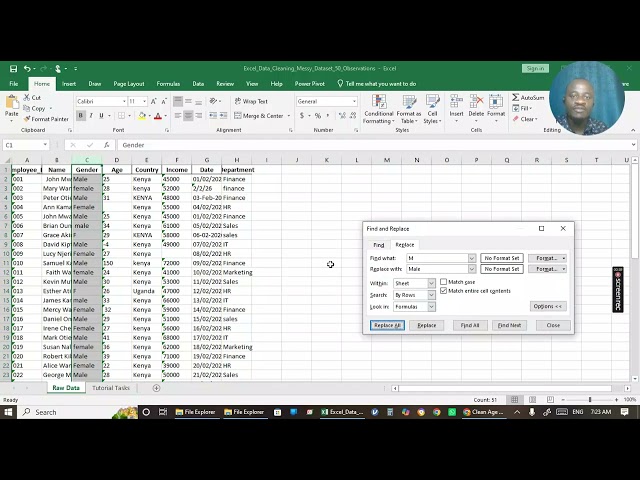640x480 pixels.
Task: Uncheck Match entire cell contents
Action: coord(444,291)
